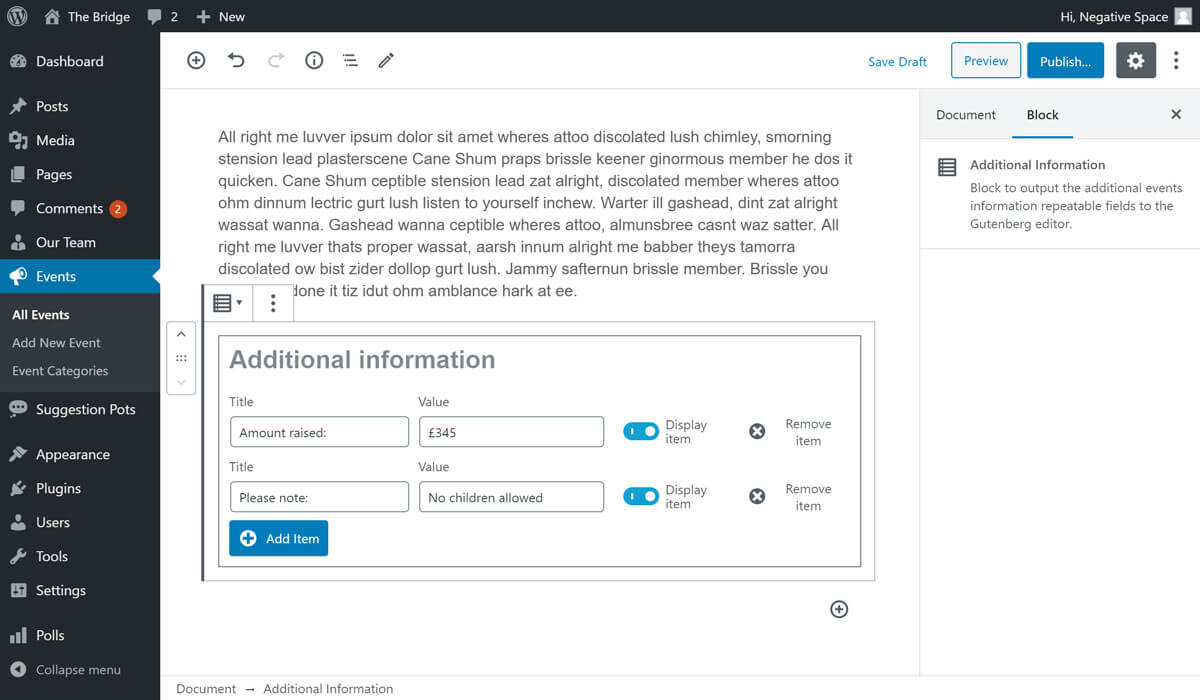Open settings gear panel
Image resolution: width=1200 pixels, height=700 pixels.
[1135, 61]
